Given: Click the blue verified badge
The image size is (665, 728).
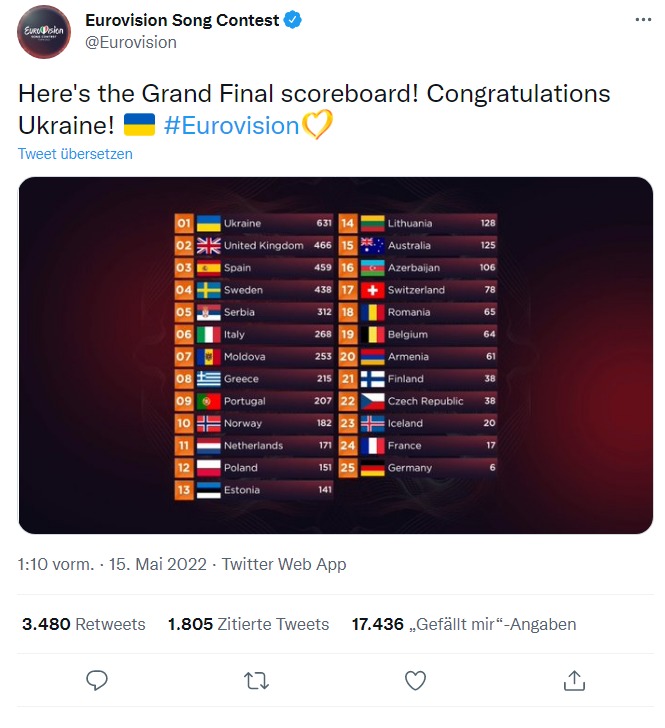Looking at the screenshot, I should [295, 20].
